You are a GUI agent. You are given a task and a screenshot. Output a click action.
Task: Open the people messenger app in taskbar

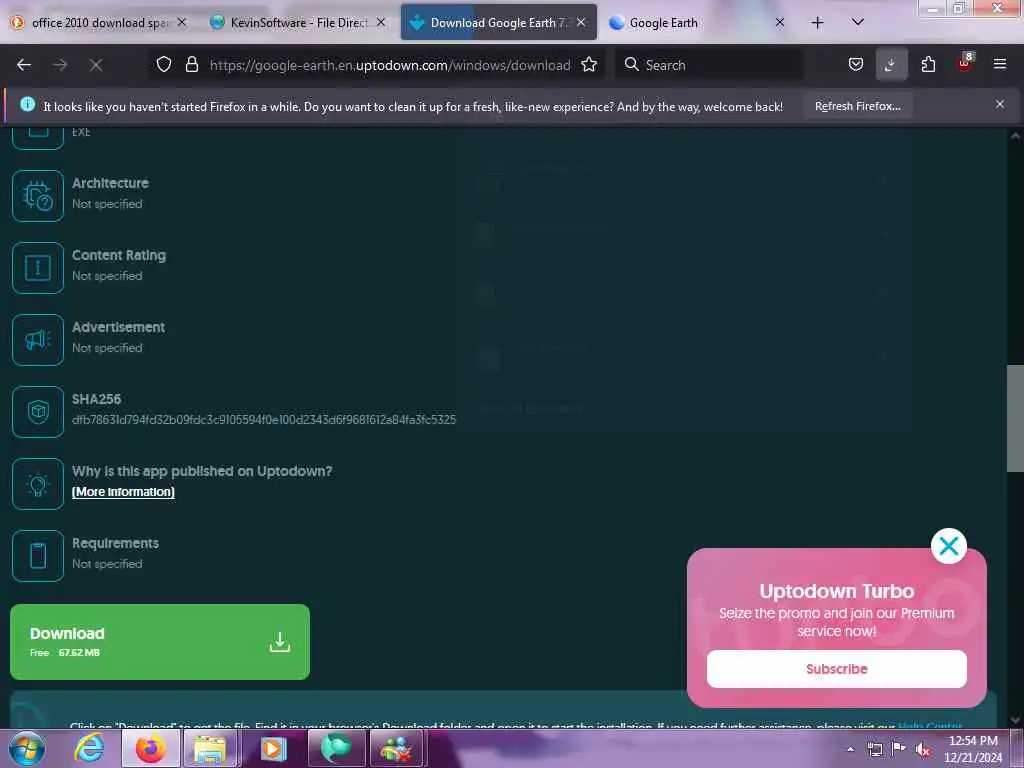click(398, 748)
